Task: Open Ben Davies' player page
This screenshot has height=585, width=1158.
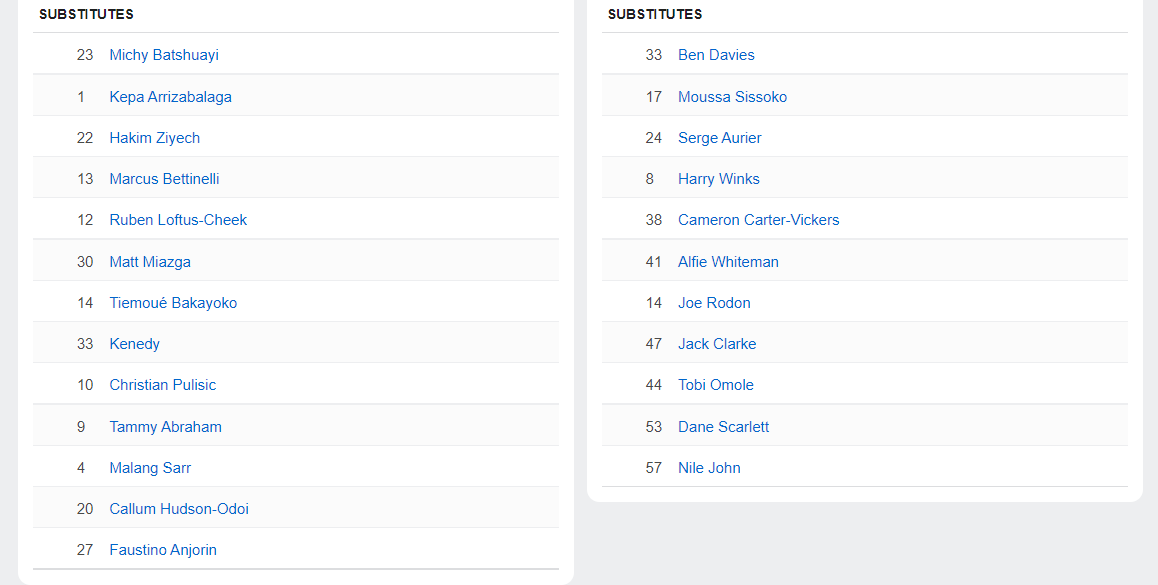Action: 716,55
